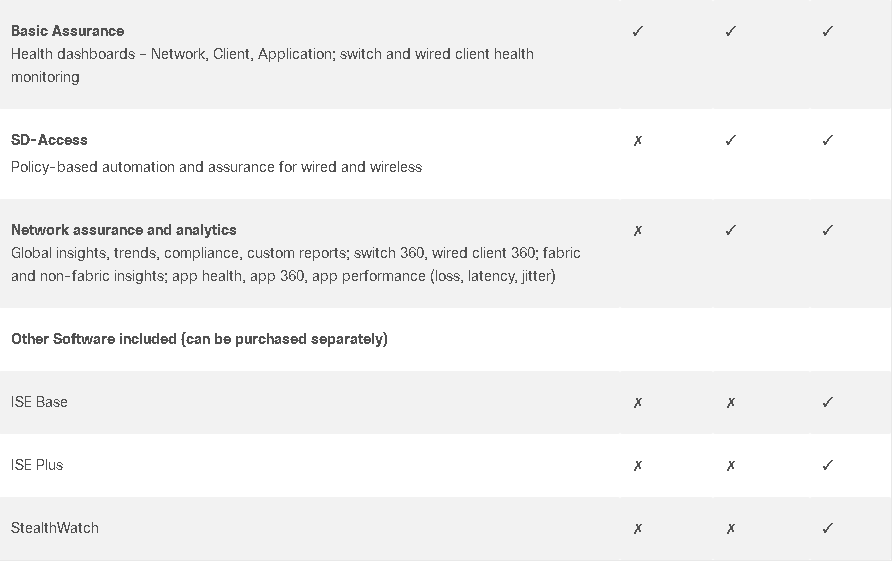The height and width of the screenshot is (561, 893).
Task: Select the Basic Assurance heading
Action: pyautogui.click(x=67, y=31)
